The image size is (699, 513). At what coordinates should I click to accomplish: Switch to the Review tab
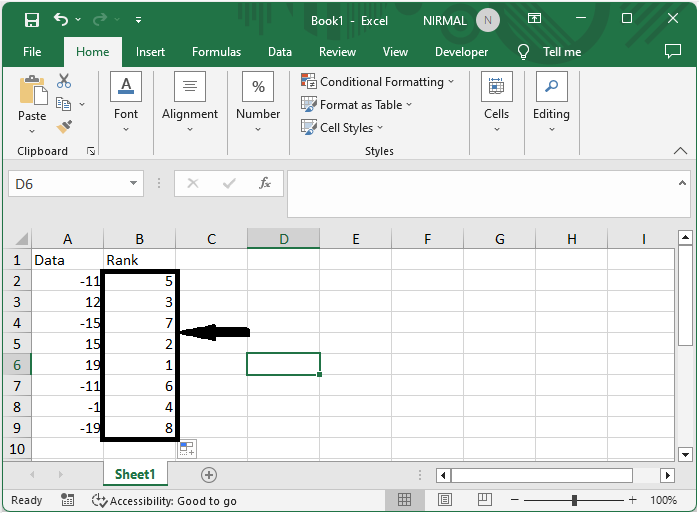pyautogui.click(x=337, y=52)
